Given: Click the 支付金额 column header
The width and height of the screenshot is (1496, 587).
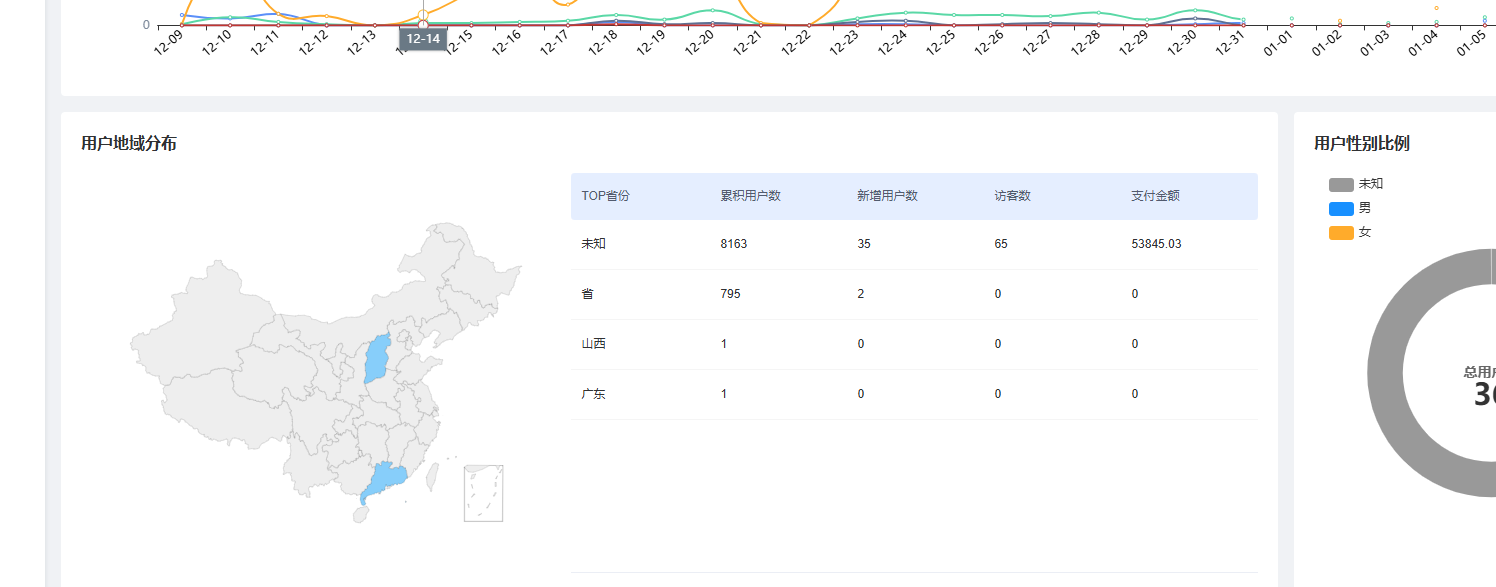Looking at the screenshot, I should point(1155,196).
